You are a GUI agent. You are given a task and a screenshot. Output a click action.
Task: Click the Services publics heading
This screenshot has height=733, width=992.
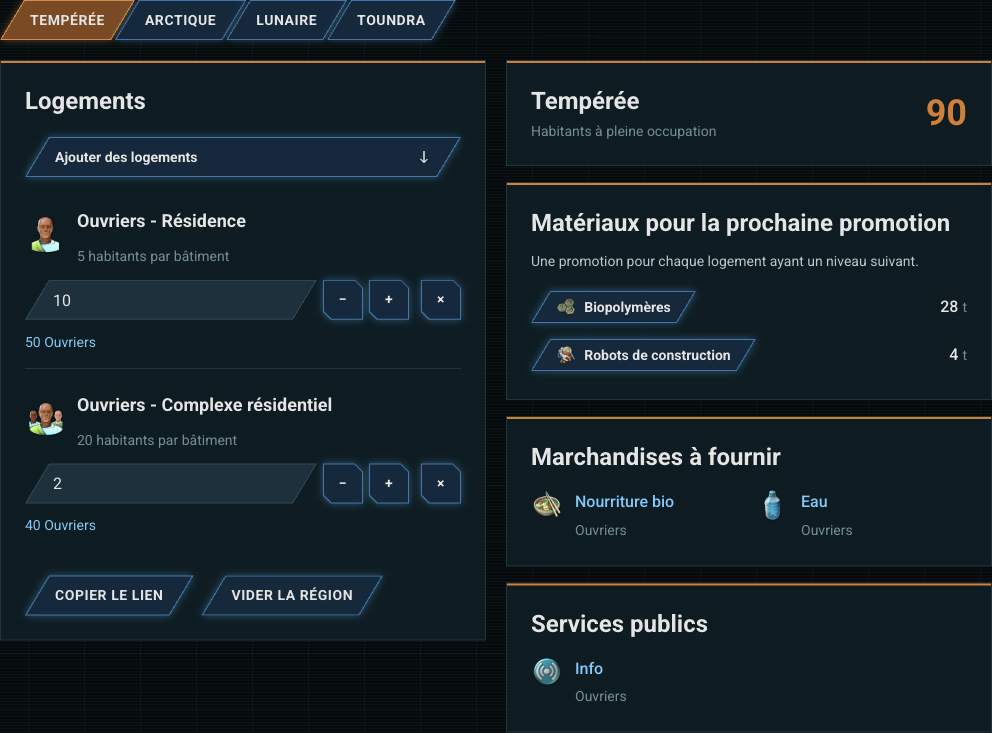619,624
